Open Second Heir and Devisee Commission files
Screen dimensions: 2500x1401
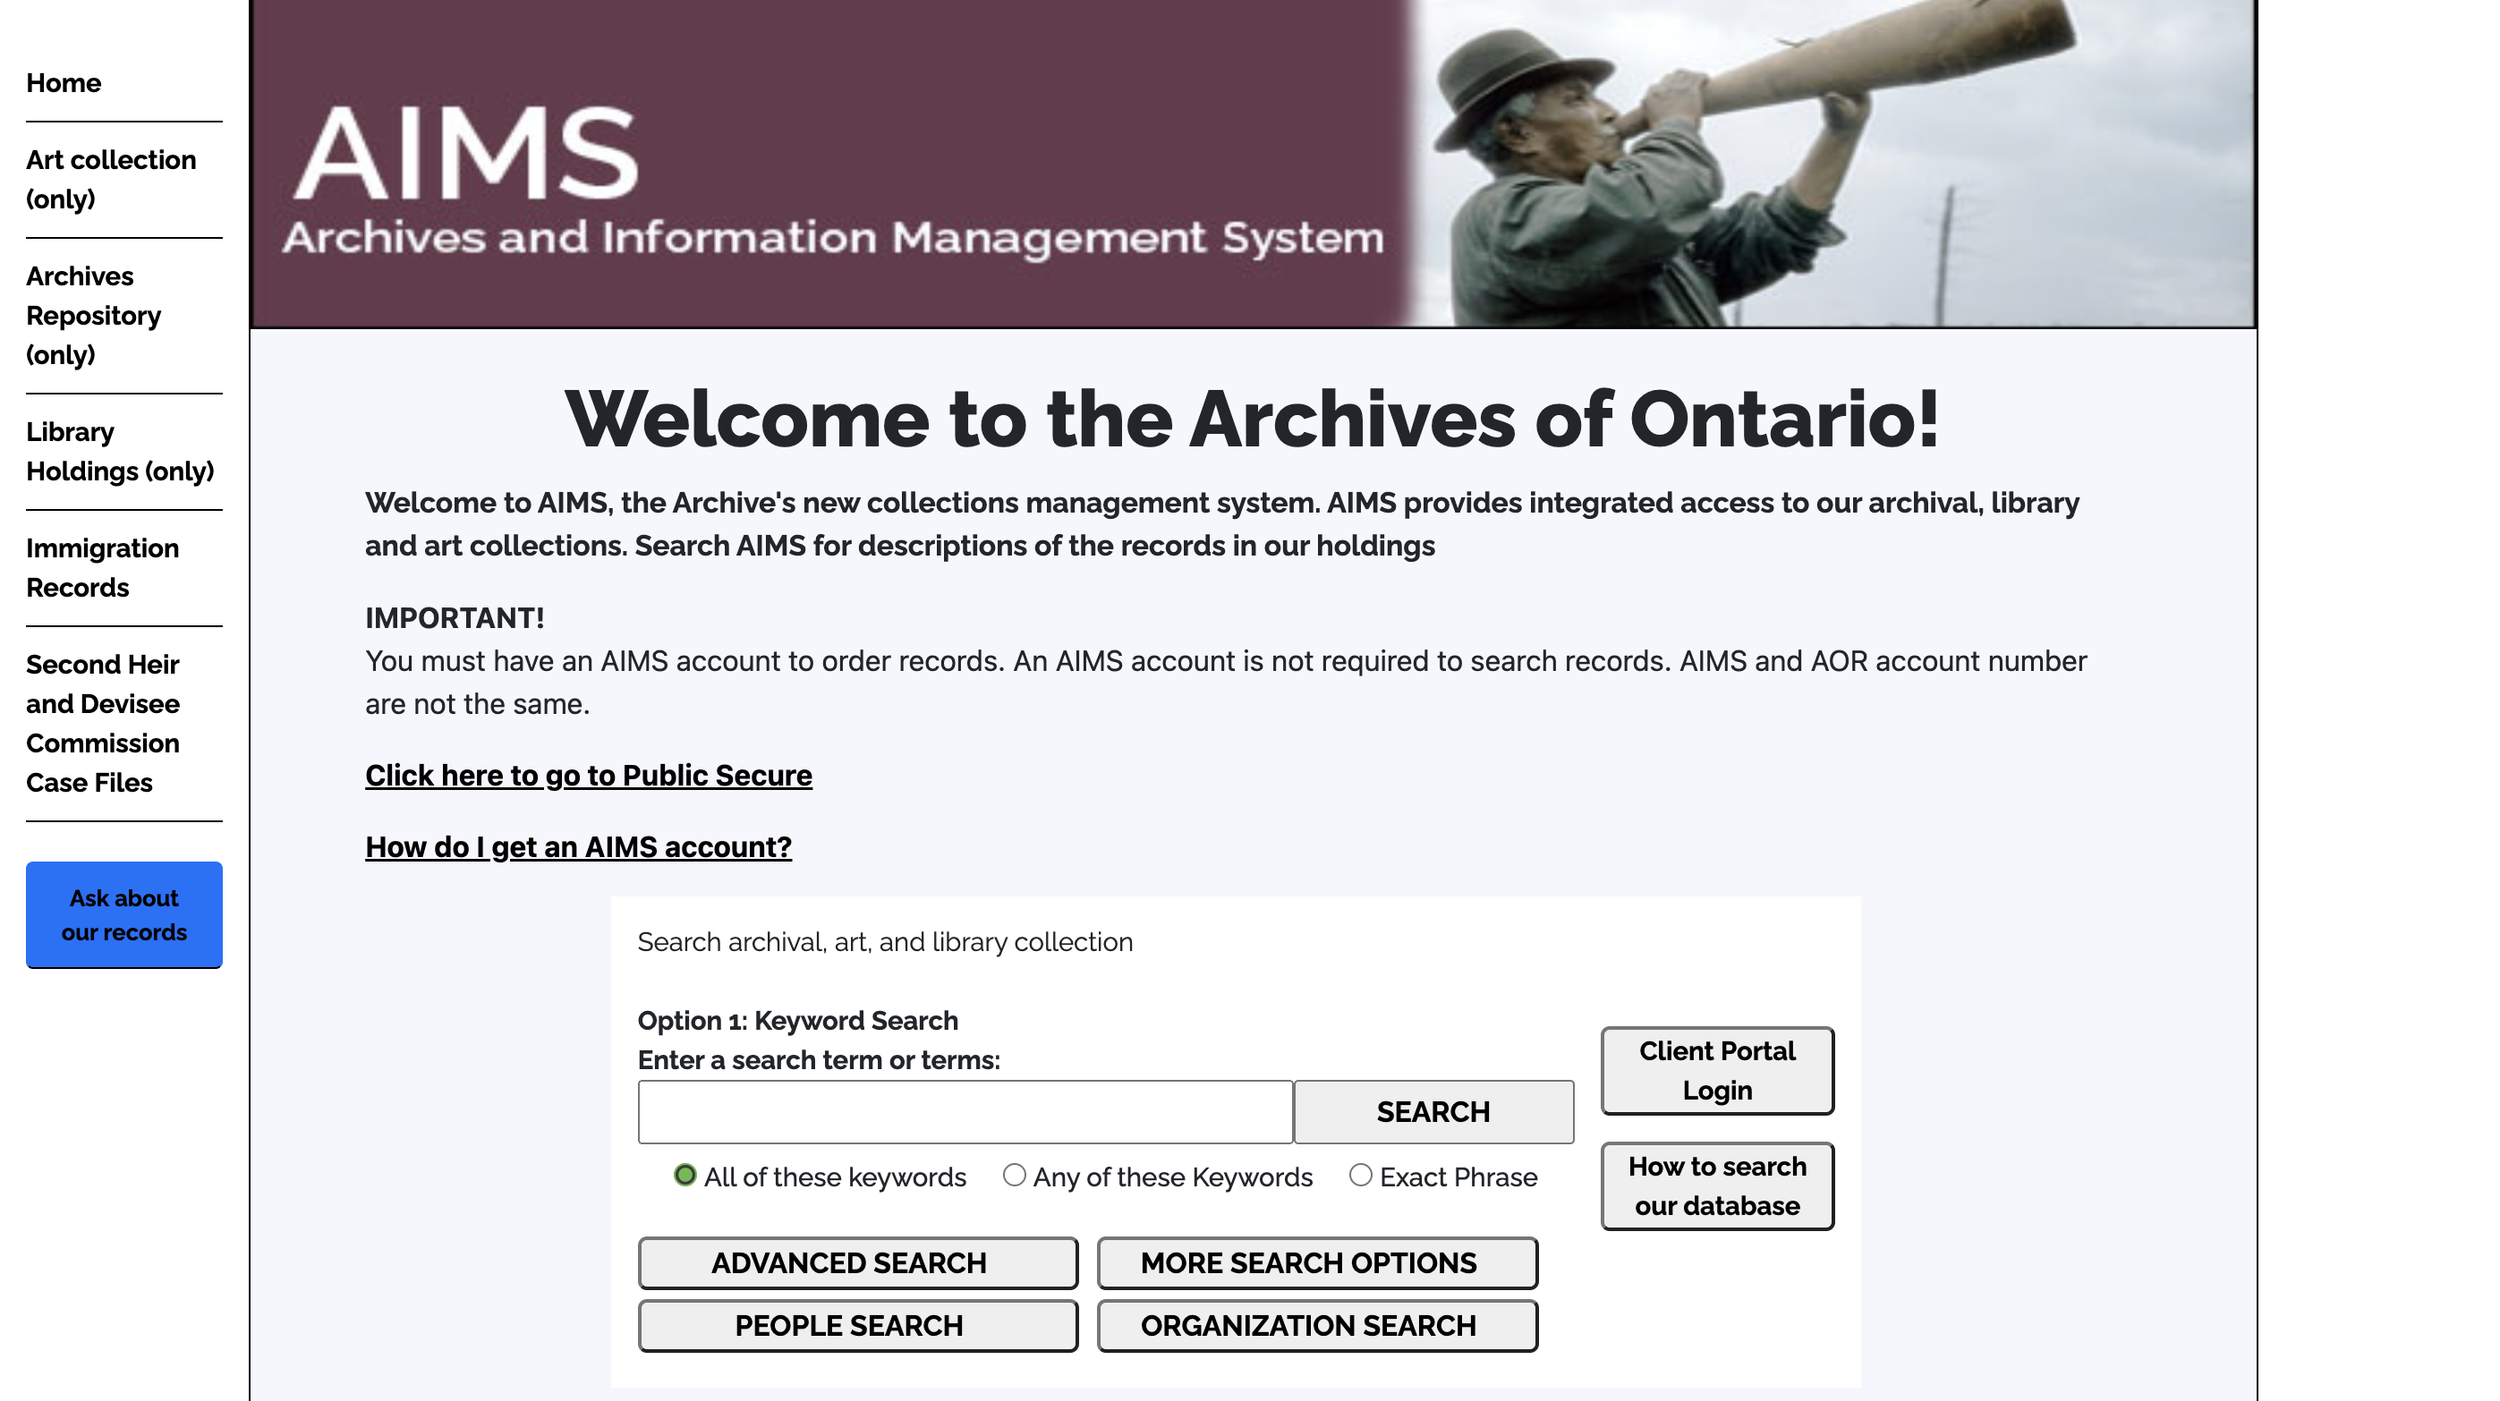point(102,724)
